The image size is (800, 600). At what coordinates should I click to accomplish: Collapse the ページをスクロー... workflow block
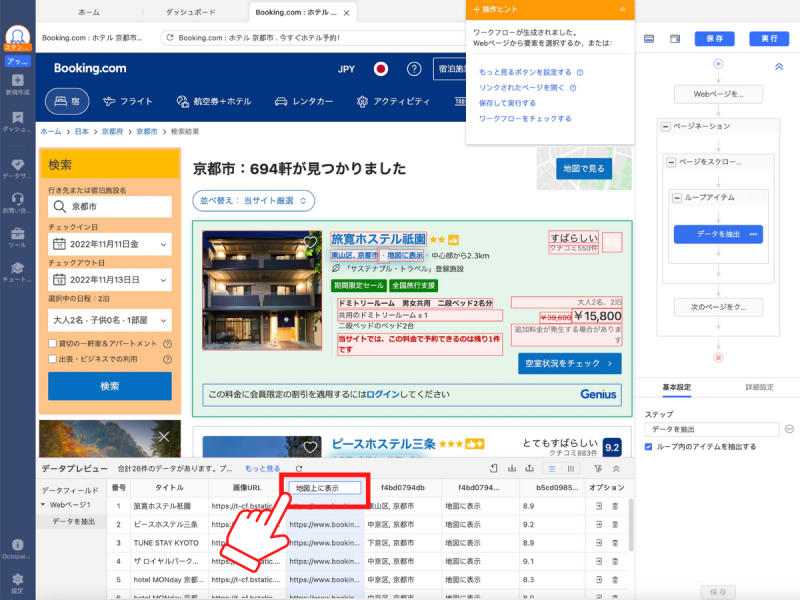[671, 162]
